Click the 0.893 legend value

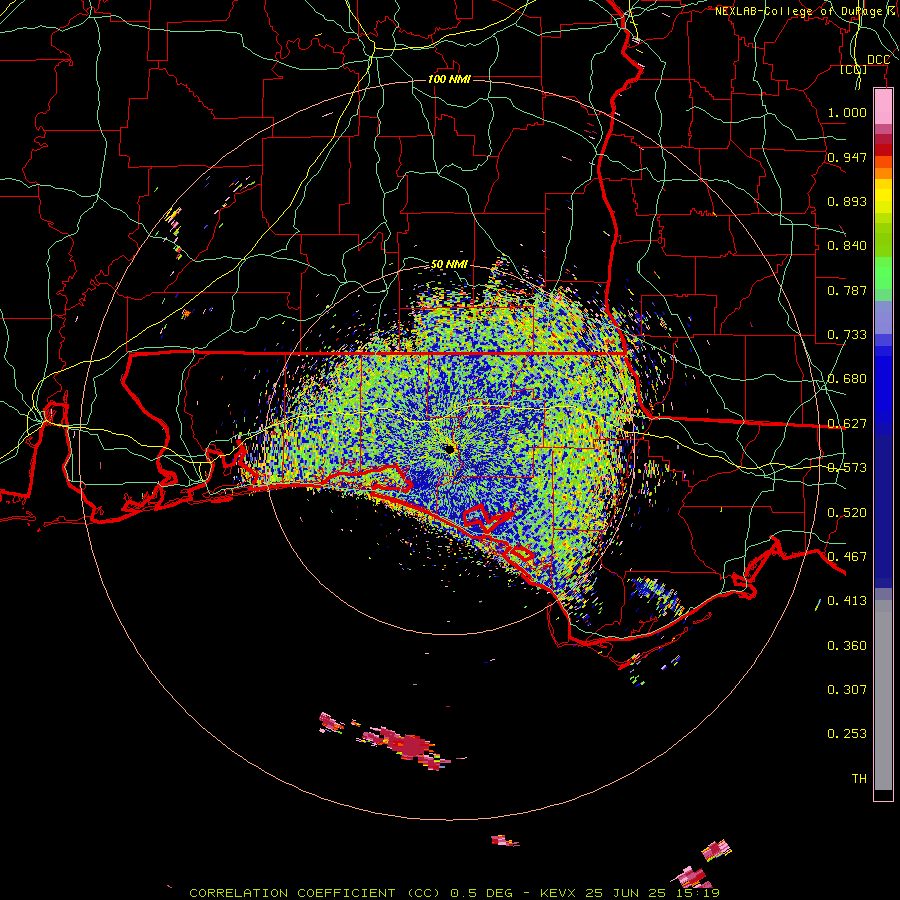[847, 201]
